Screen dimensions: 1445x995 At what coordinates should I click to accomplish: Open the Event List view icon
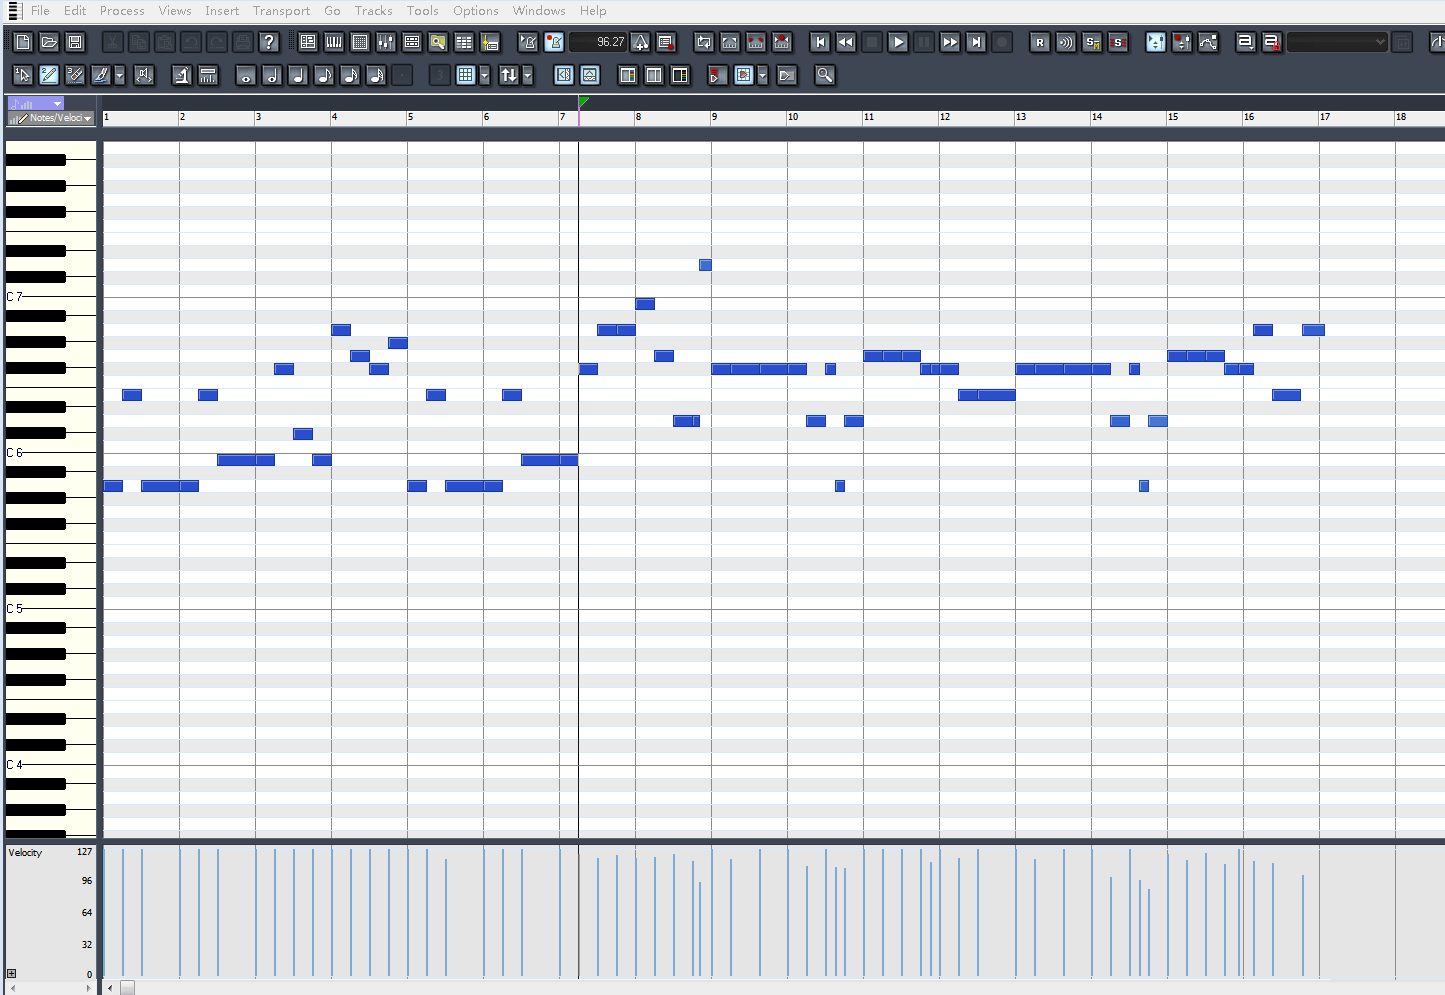(464, 42)
